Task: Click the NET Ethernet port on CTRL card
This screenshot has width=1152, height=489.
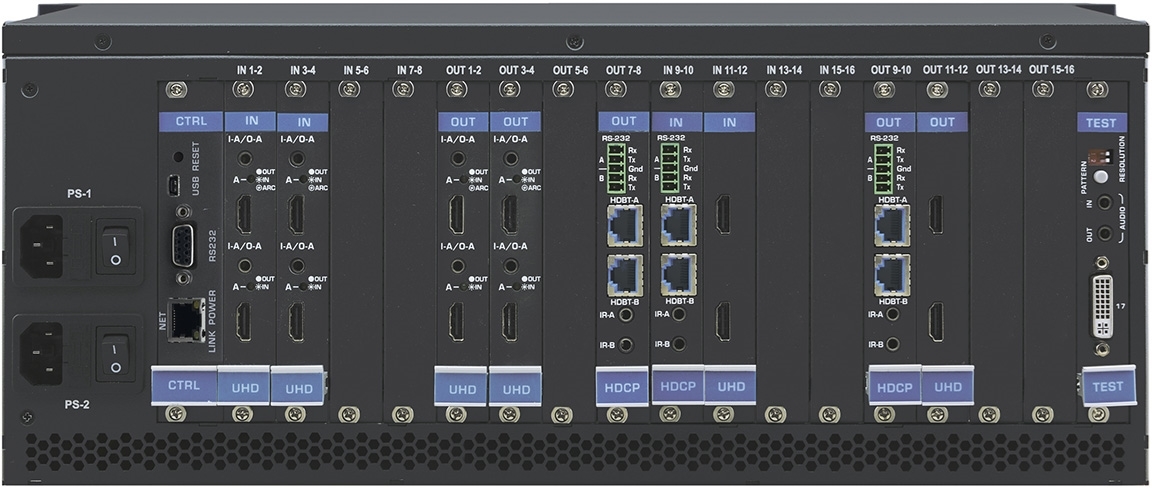Action: (x=182, y=318)
